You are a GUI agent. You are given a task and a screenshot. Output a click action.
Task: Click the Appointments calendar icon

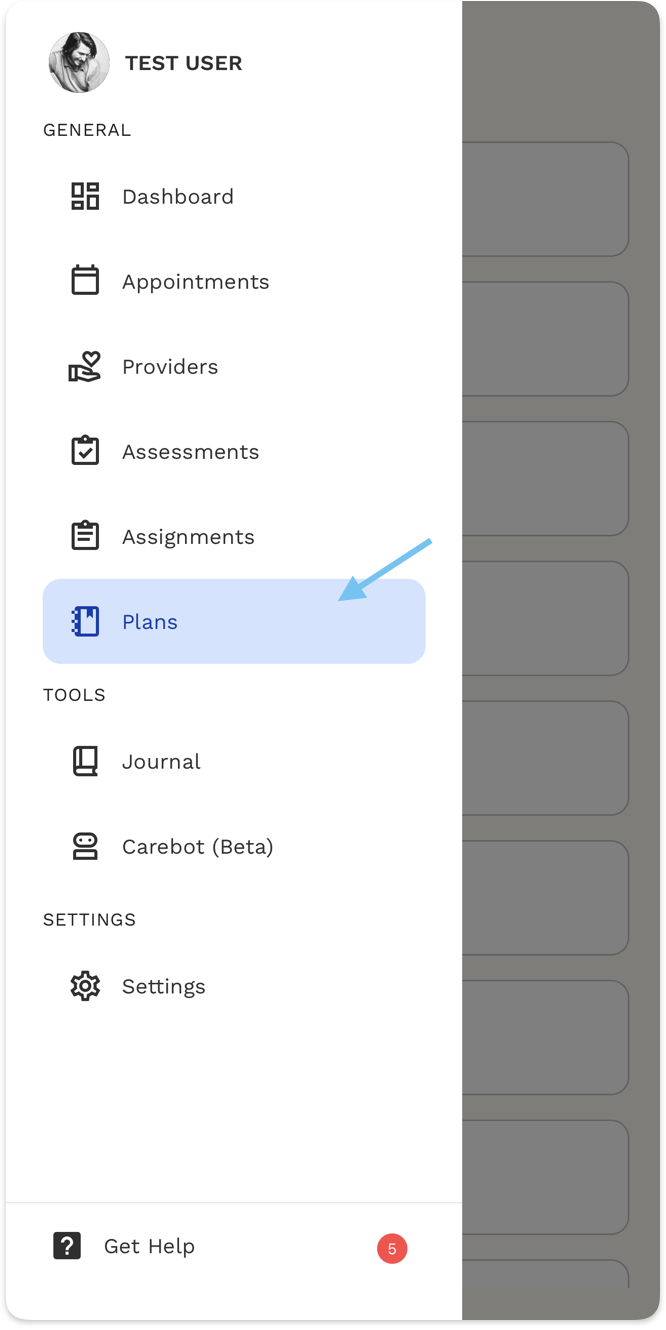tap(85, 281)
